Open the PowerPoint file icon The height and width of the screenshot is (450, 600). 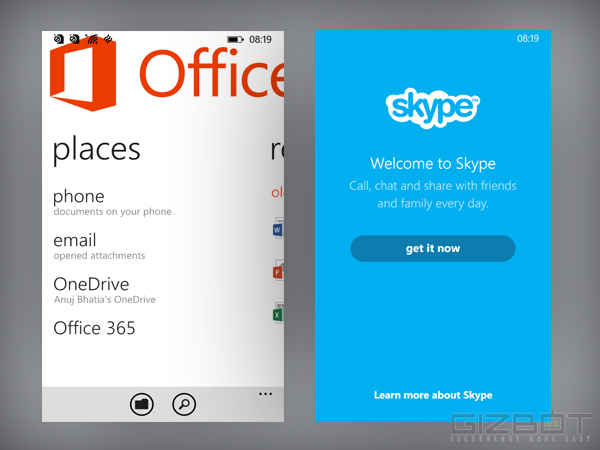click(x=278, y=271)
